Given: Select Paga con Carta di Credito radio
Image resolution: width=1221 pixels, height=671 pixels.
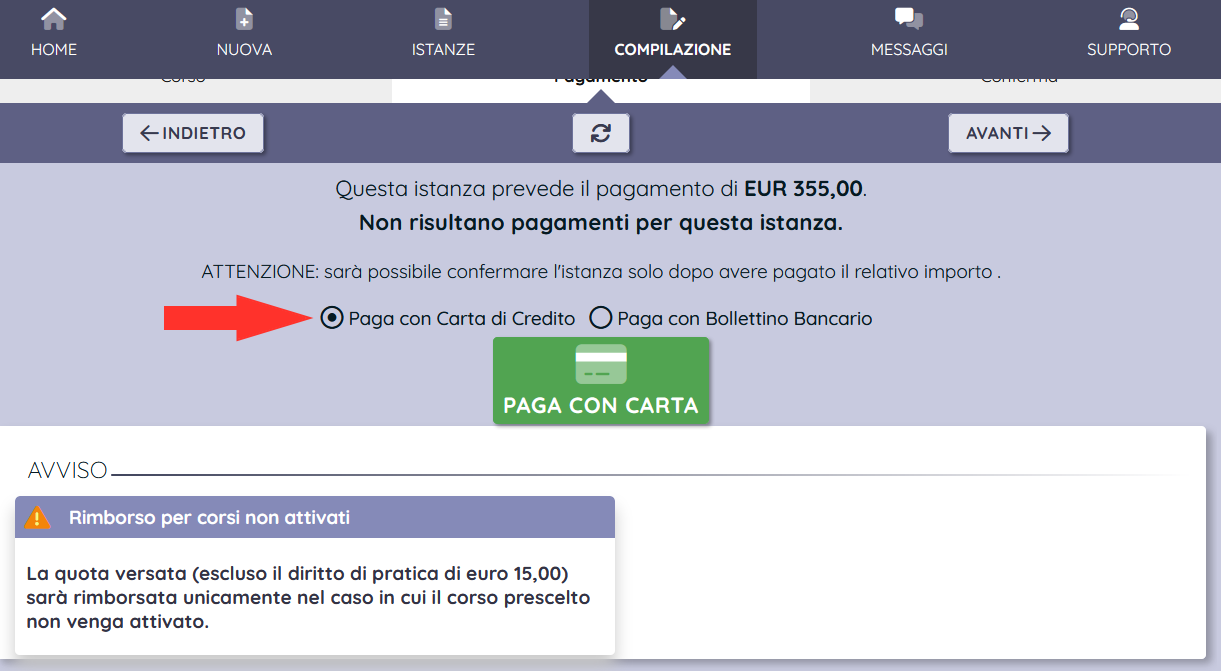Looking at the screenshot, I should [331, 319].
